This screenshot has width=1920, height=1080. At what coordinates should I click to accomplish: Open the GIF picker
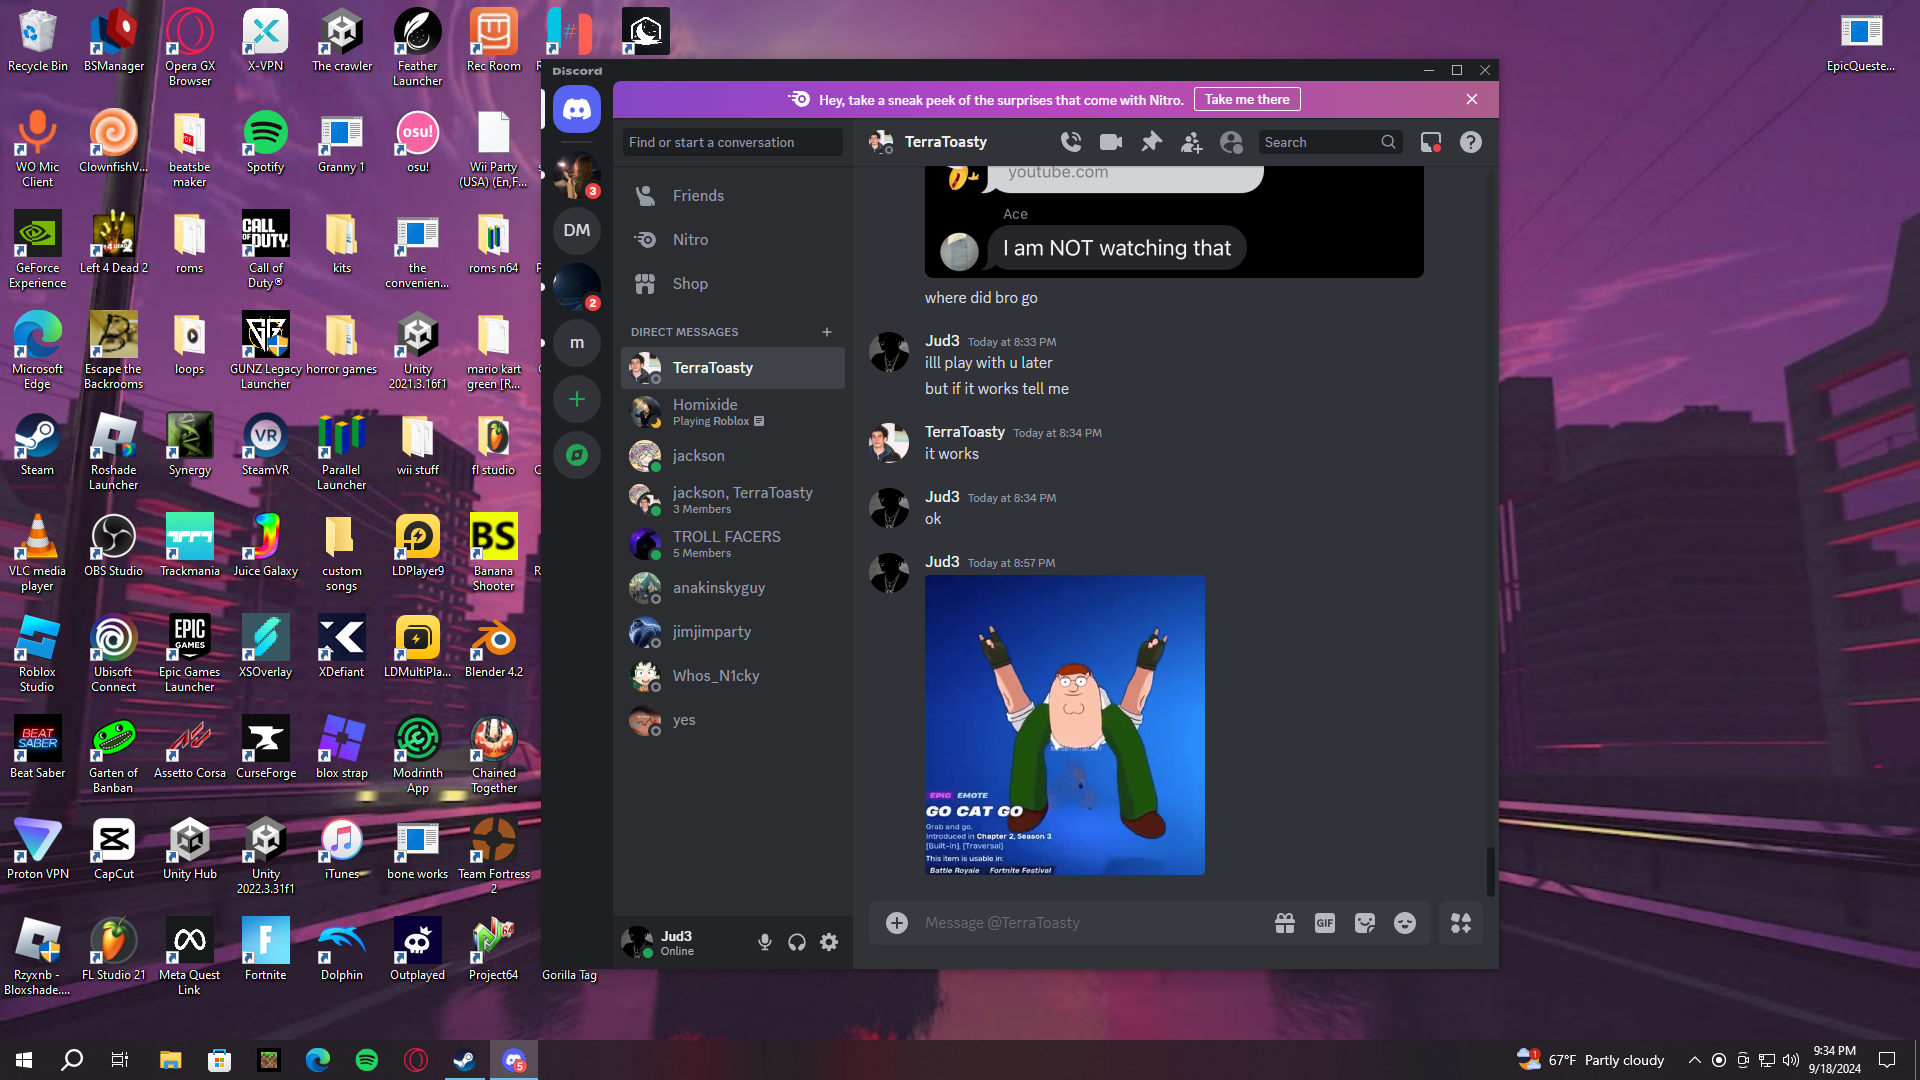1325,923
